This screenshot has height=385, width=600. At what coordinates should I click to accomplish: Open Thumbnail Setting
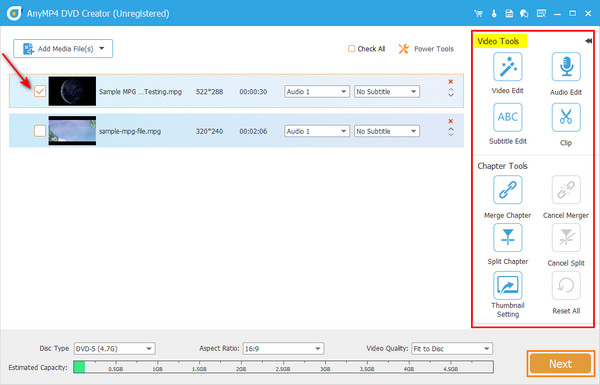(x=507, y=285)
